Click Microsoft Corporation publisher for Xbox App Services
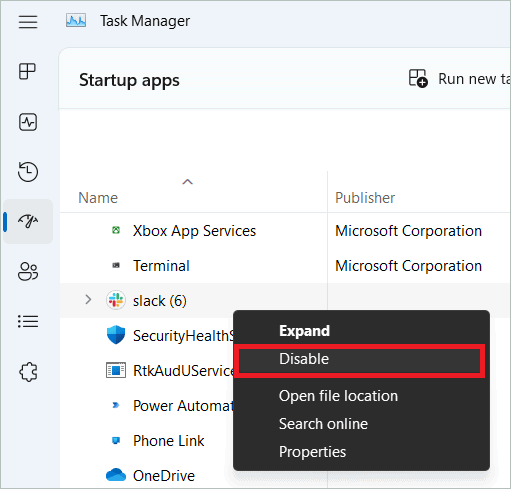The height and width of the screenshot is (489, 511). [408, 231]
